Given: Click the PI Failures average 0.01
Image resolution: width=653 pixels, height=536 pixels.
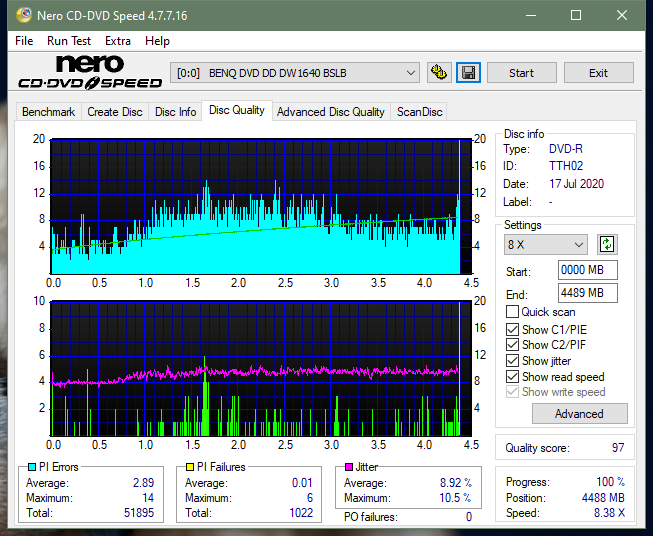Looking at the screenshot, I should pyautogui.click(x=302, y=483).
